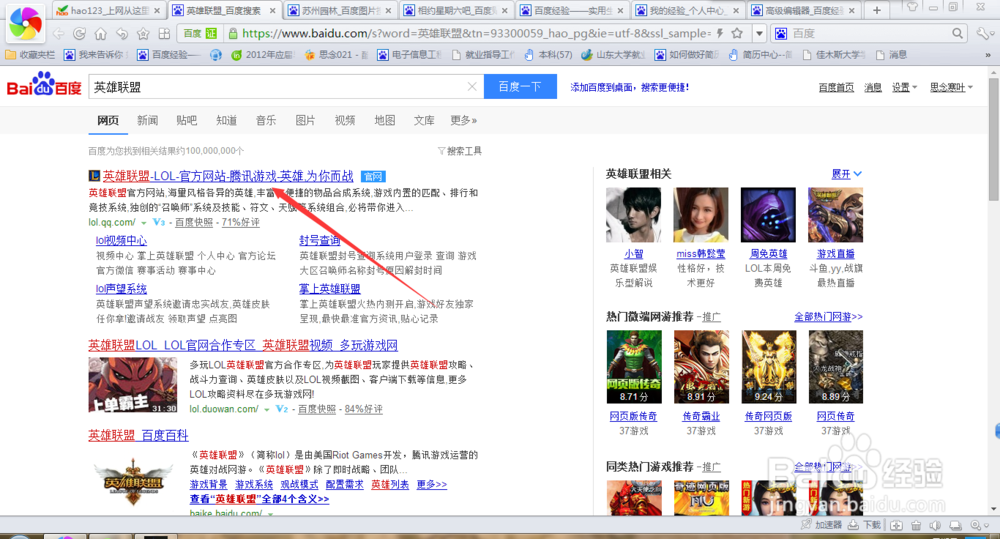The image size is (1000, 539).
Task: Open 英雄联盟-LOL-官方网站 result link
Action: 228,176
